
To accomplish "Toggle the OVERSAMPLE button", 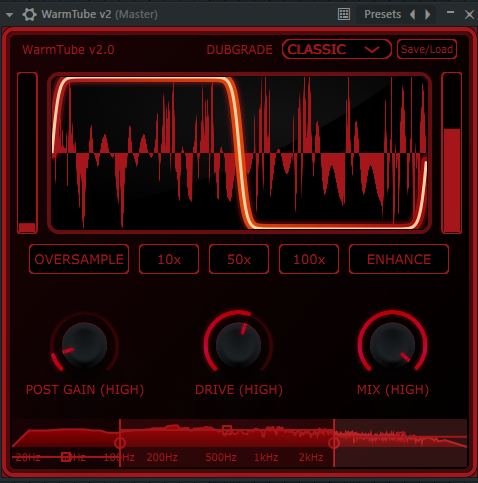I will [x=79, y=259].
